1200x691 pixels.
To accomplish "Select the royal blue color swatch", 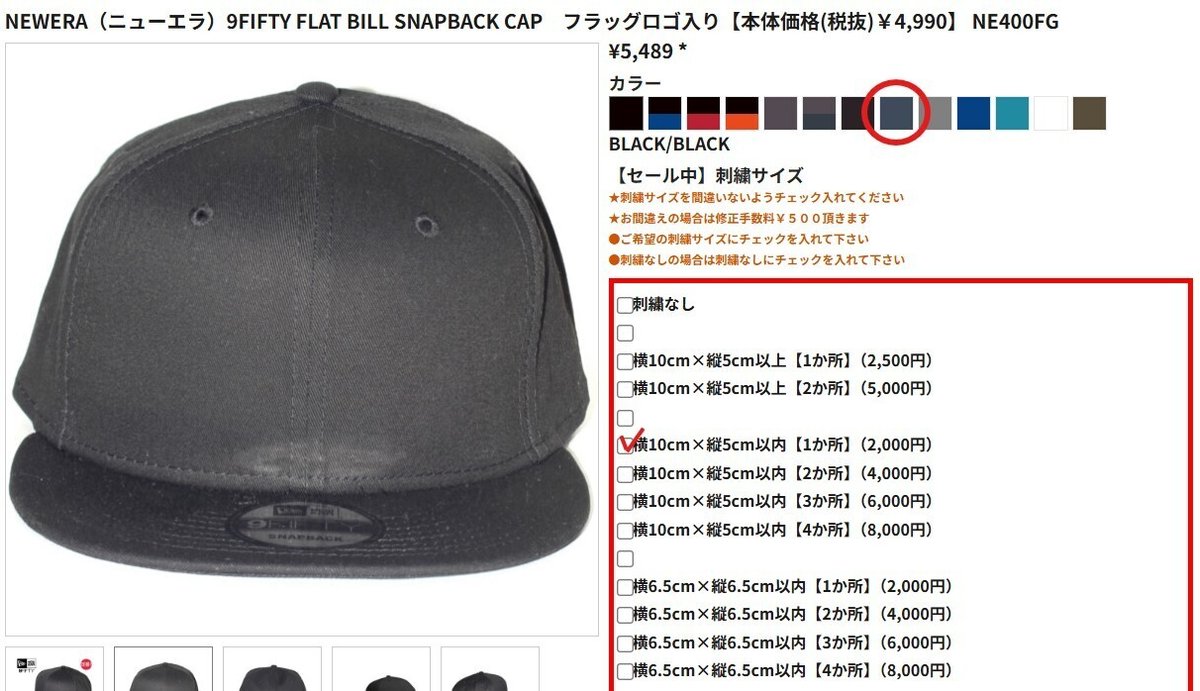I will click(974, 113).
